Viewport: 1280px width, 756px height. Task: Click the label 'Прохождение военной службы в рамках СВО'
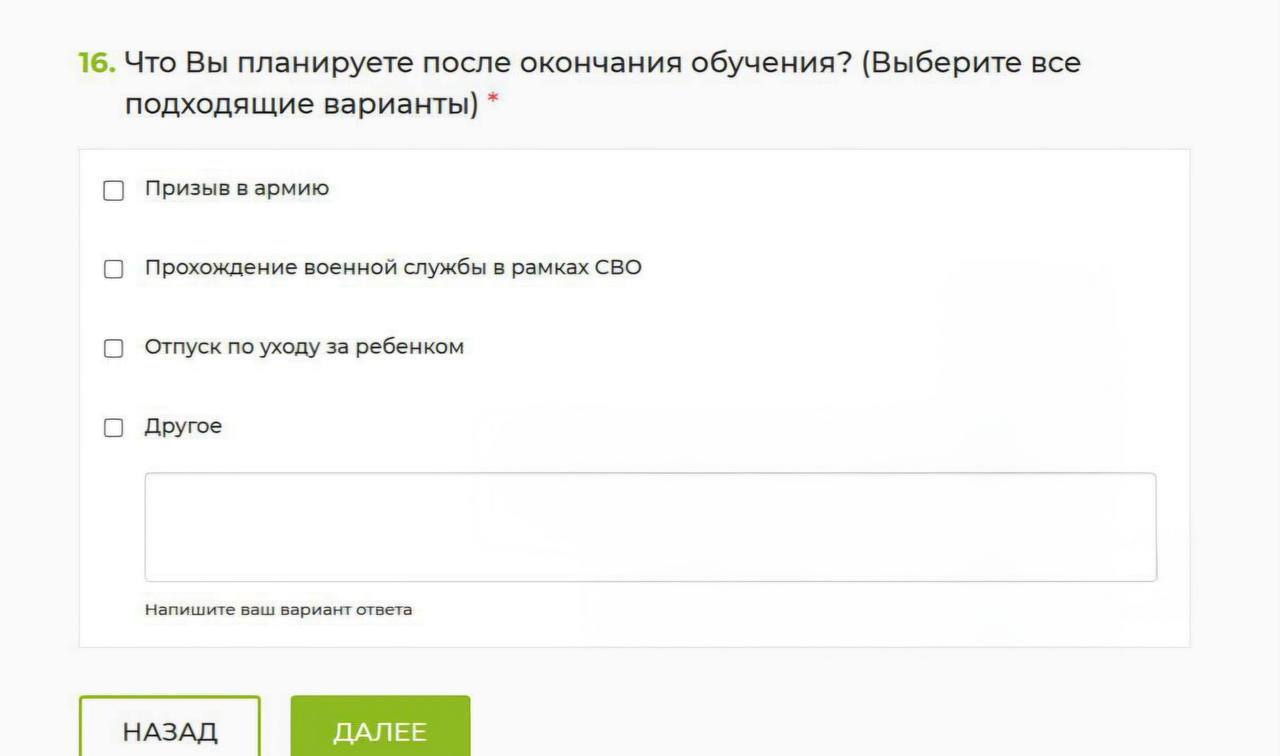point(394,268)
